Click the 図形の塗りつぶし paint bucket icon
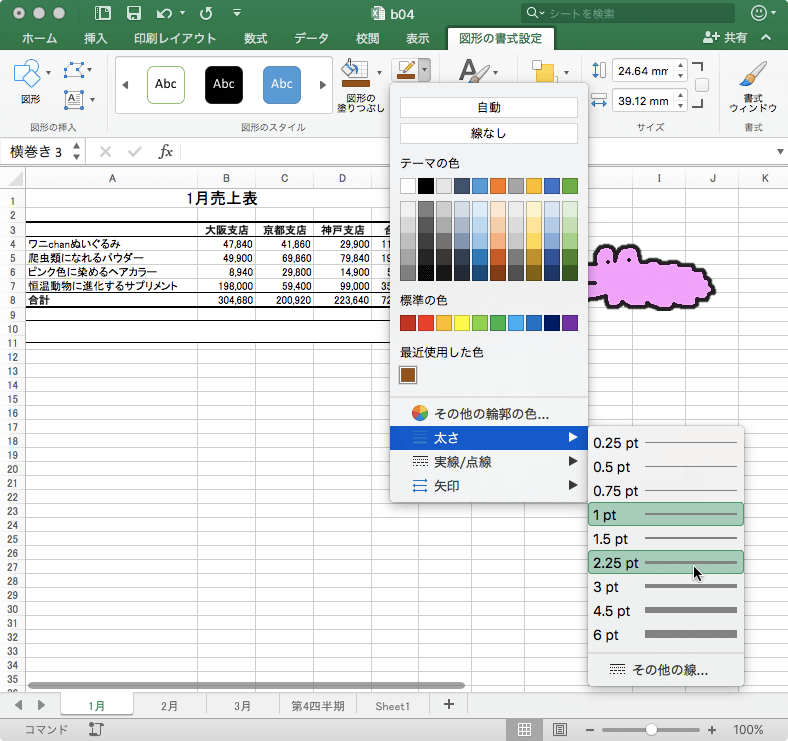Image resolution: width=788 pixels, height=741 pixels. [x=355, y=73]
